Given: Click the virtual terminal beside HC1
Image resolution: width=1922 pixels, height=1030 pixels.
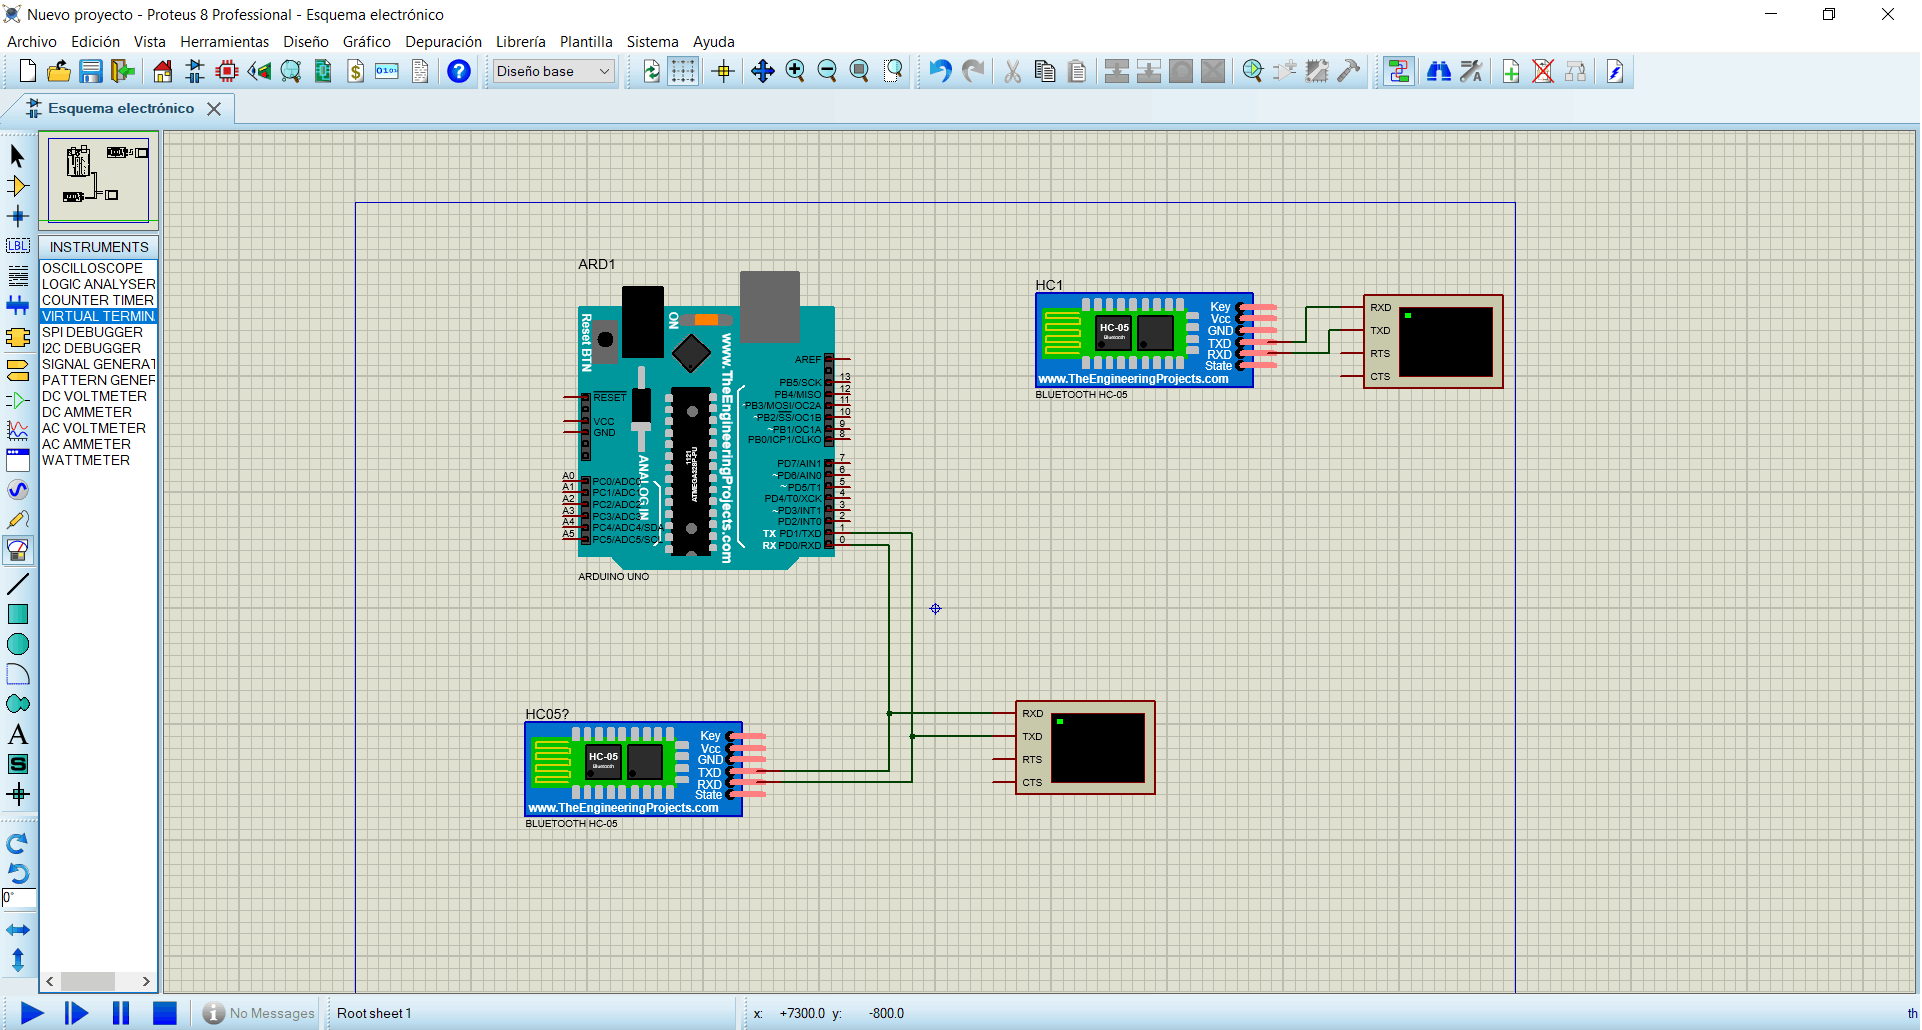Looking at the screenshot, I should 1433,341.
